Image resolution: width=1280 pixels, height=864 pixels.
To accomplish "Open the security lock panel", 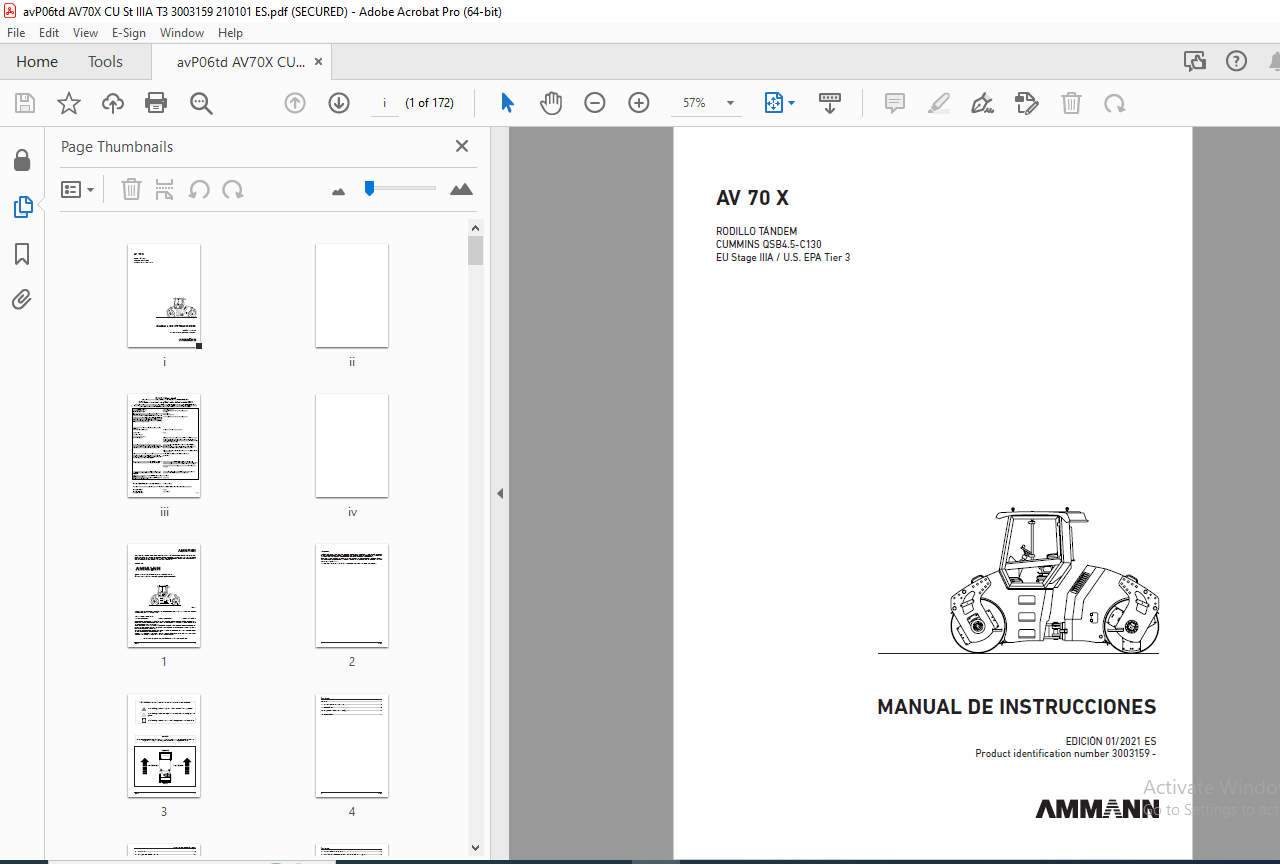I will coord(22,161).
